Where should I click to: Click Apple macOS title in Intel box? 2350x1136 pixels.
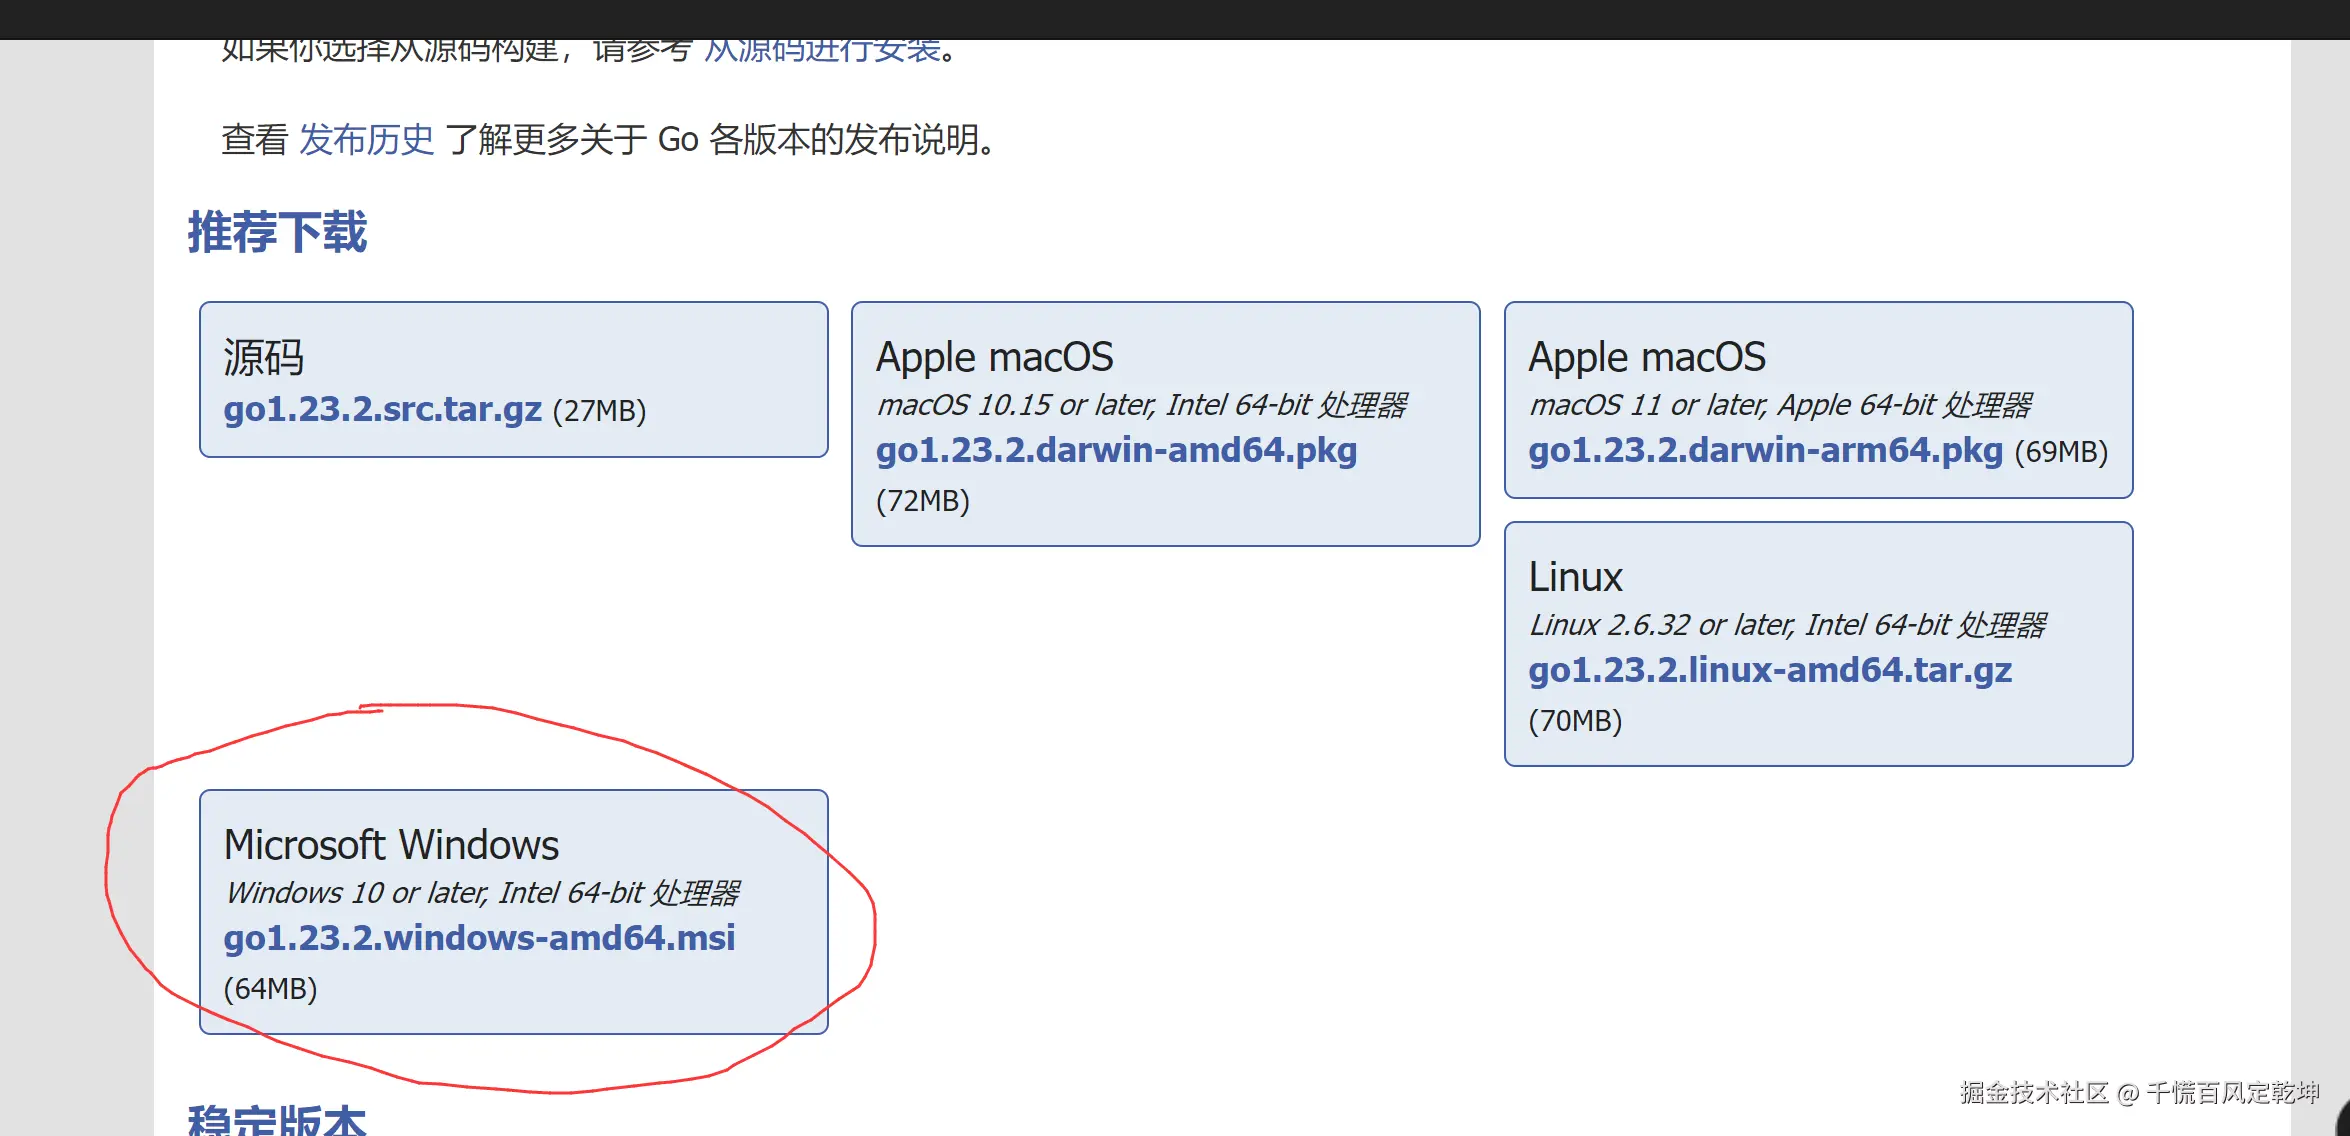994,358
